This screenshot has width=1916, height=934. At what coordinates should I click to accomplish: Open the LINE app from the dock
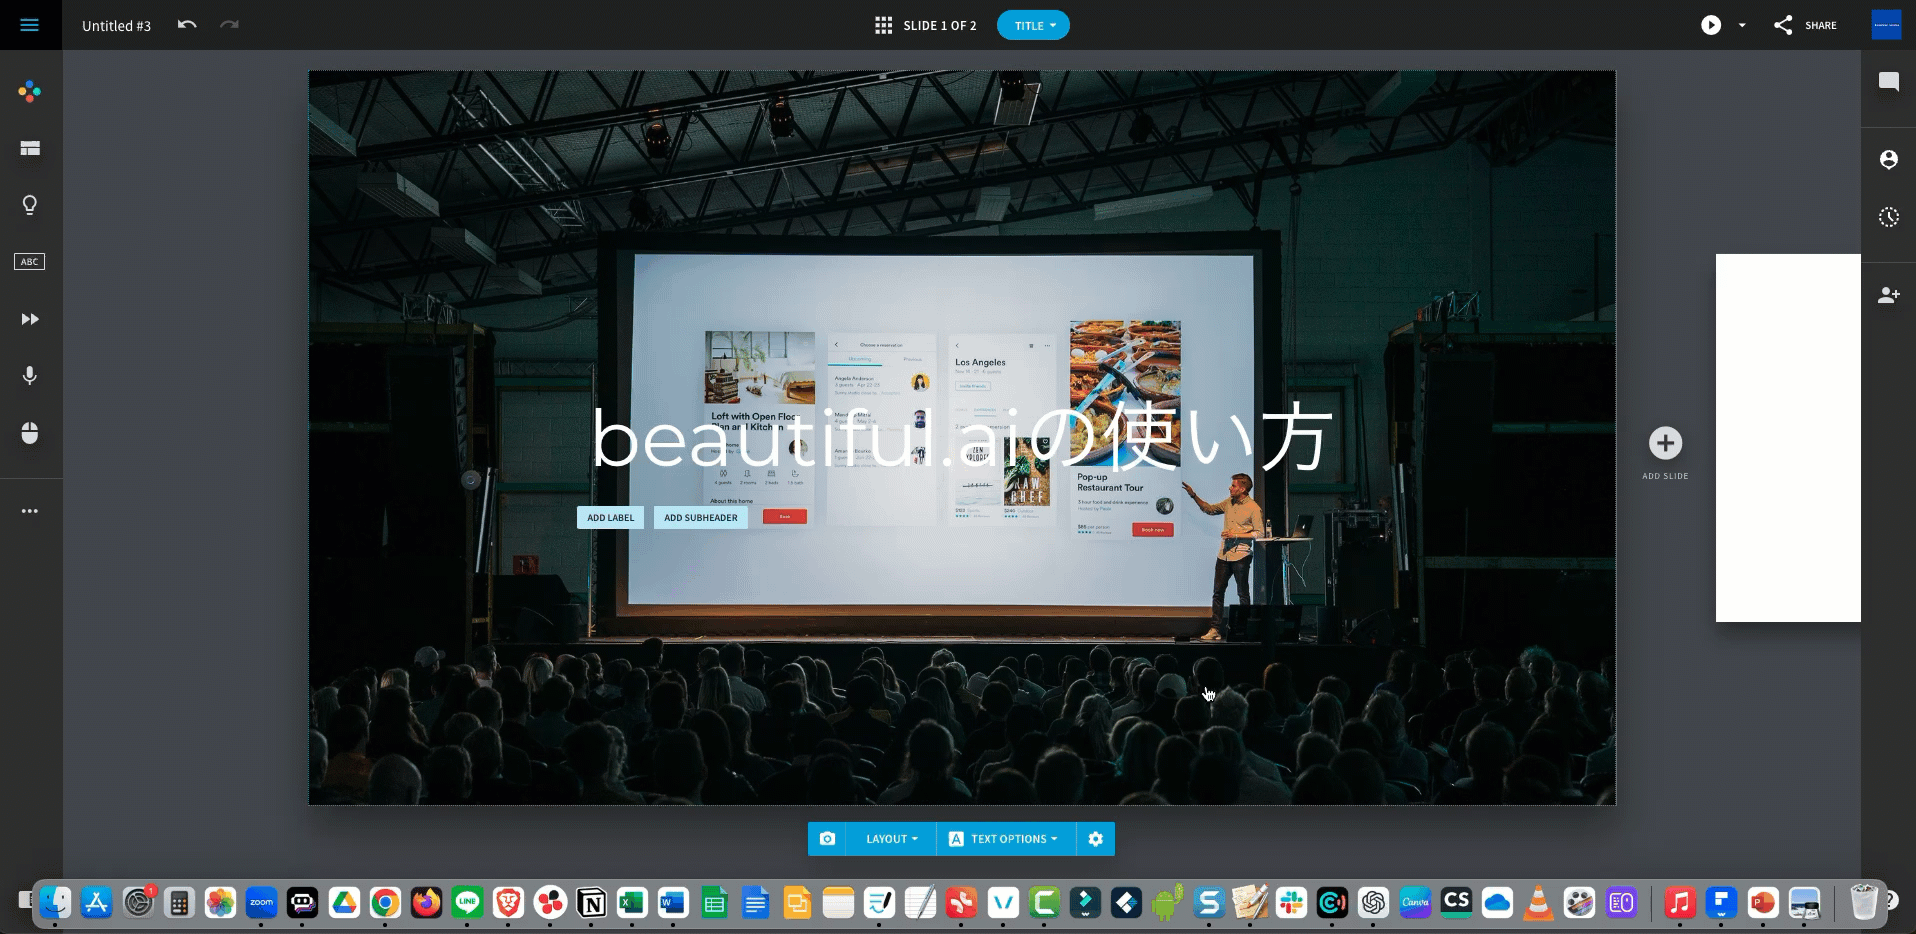pos(467,903)
